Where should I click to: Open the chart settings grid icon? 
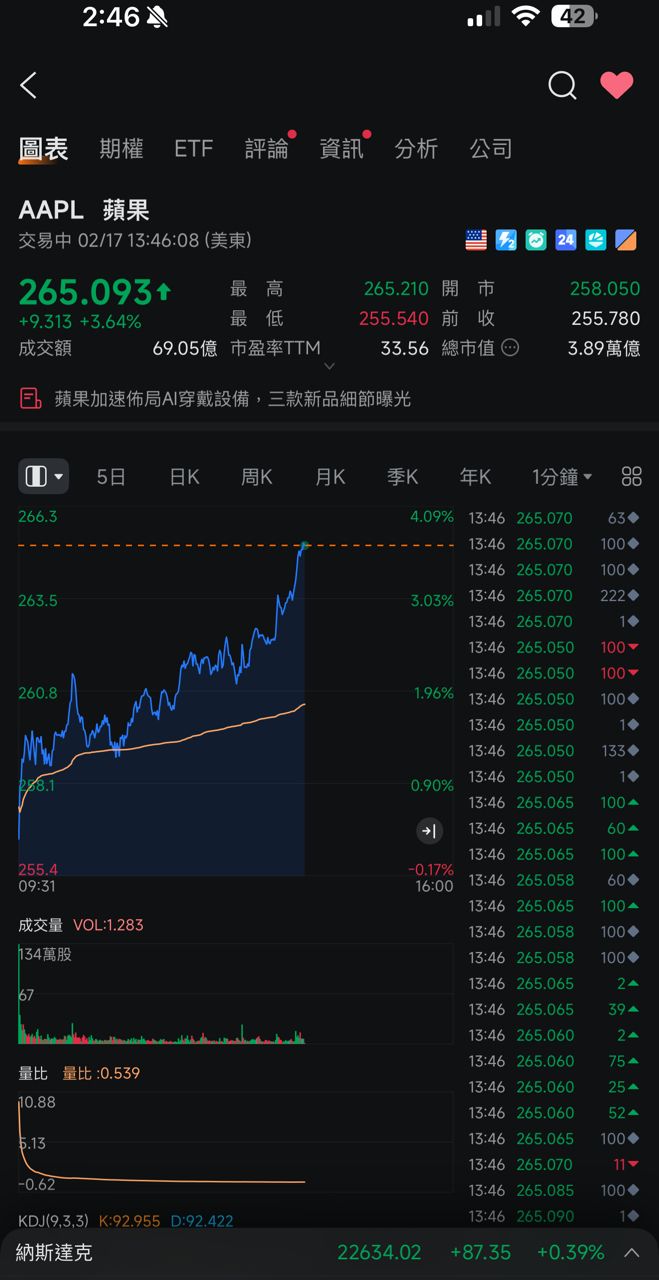pyautogui.click(x=631, y=477)
